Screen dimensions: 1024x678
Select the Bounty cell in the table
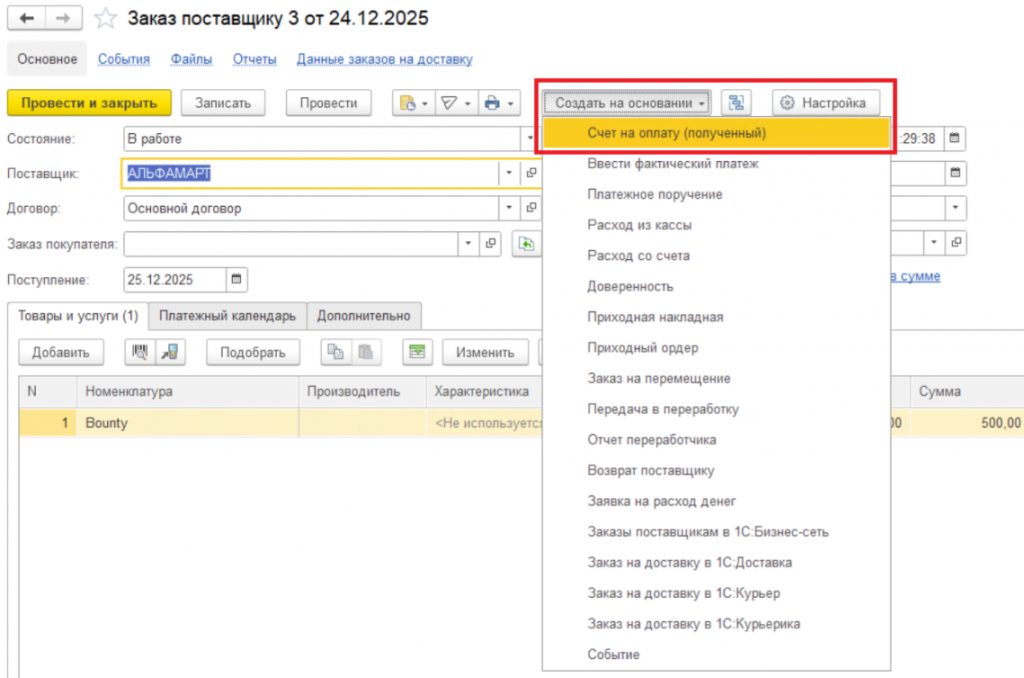pyautogui.click(x=187, y=423)
